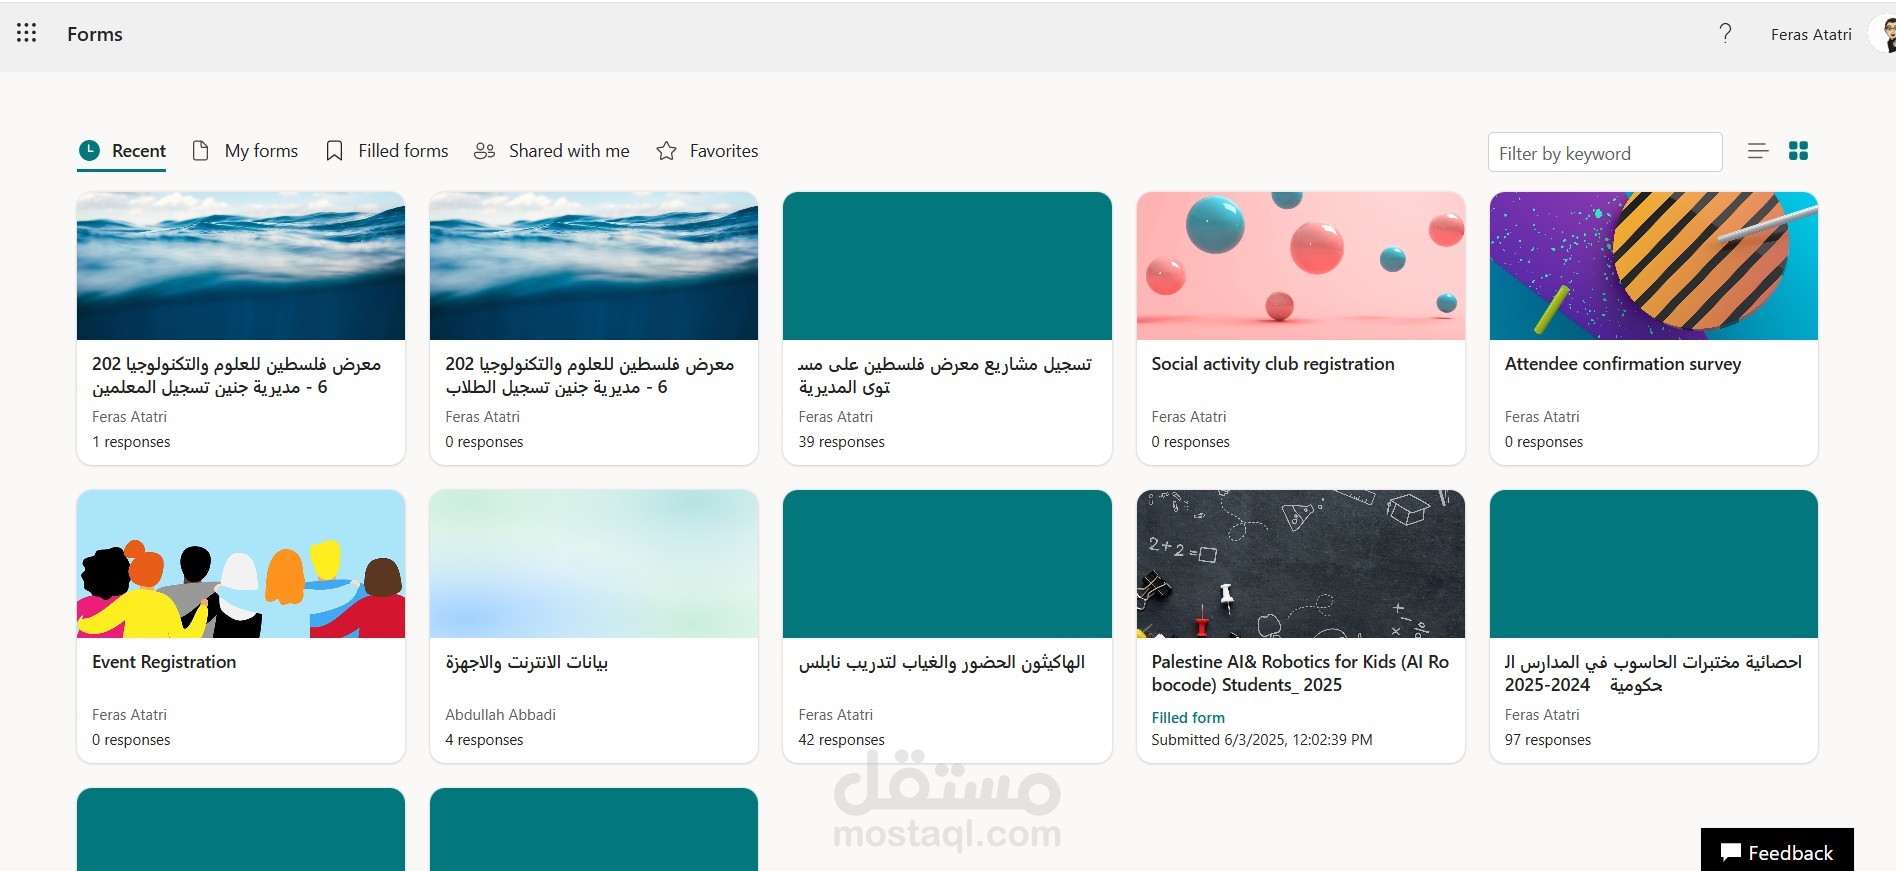Image resolution: width=1896 pixels, height=871 pixels.
Task: Click the Forms app title
Action: click(95, 34)
